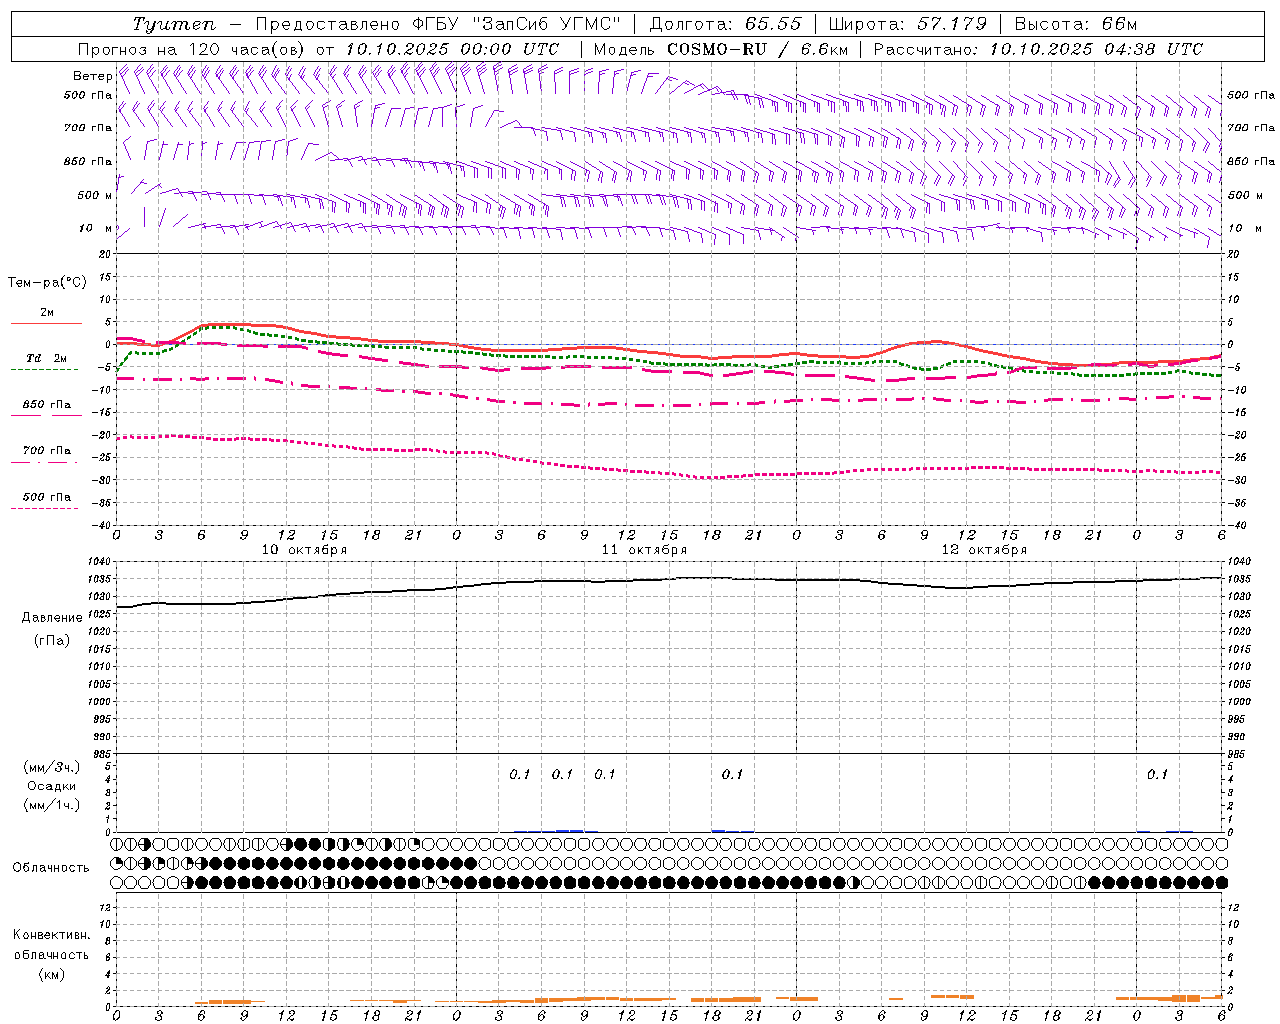Click the "Широта: 57.179" latitude value
Viewport: 1280px width, 1024px height.
click(909, 24)
